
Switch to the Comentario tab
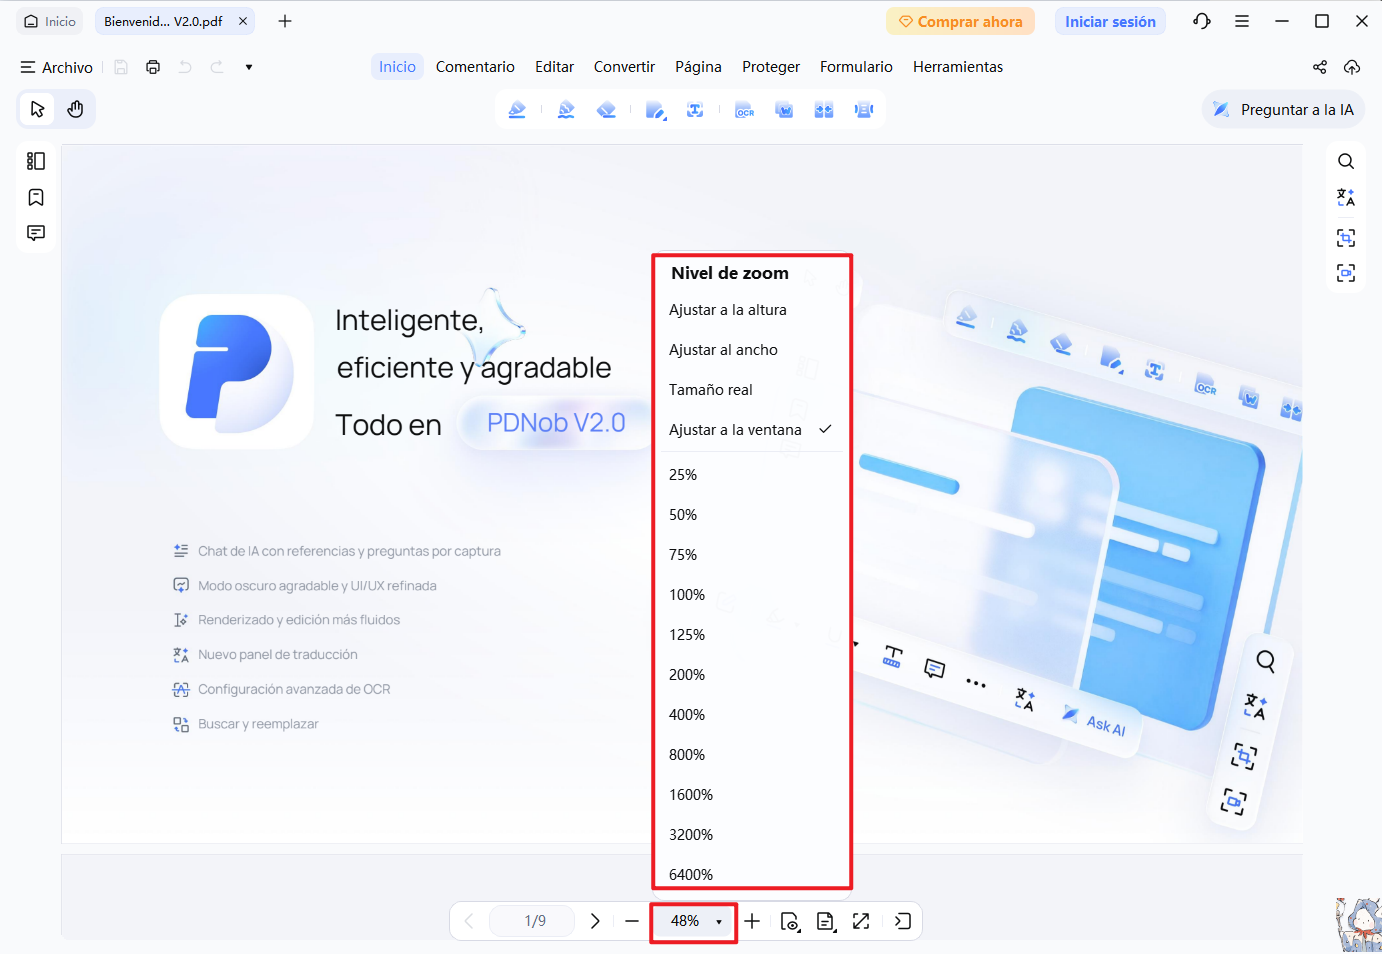point(475,67)
